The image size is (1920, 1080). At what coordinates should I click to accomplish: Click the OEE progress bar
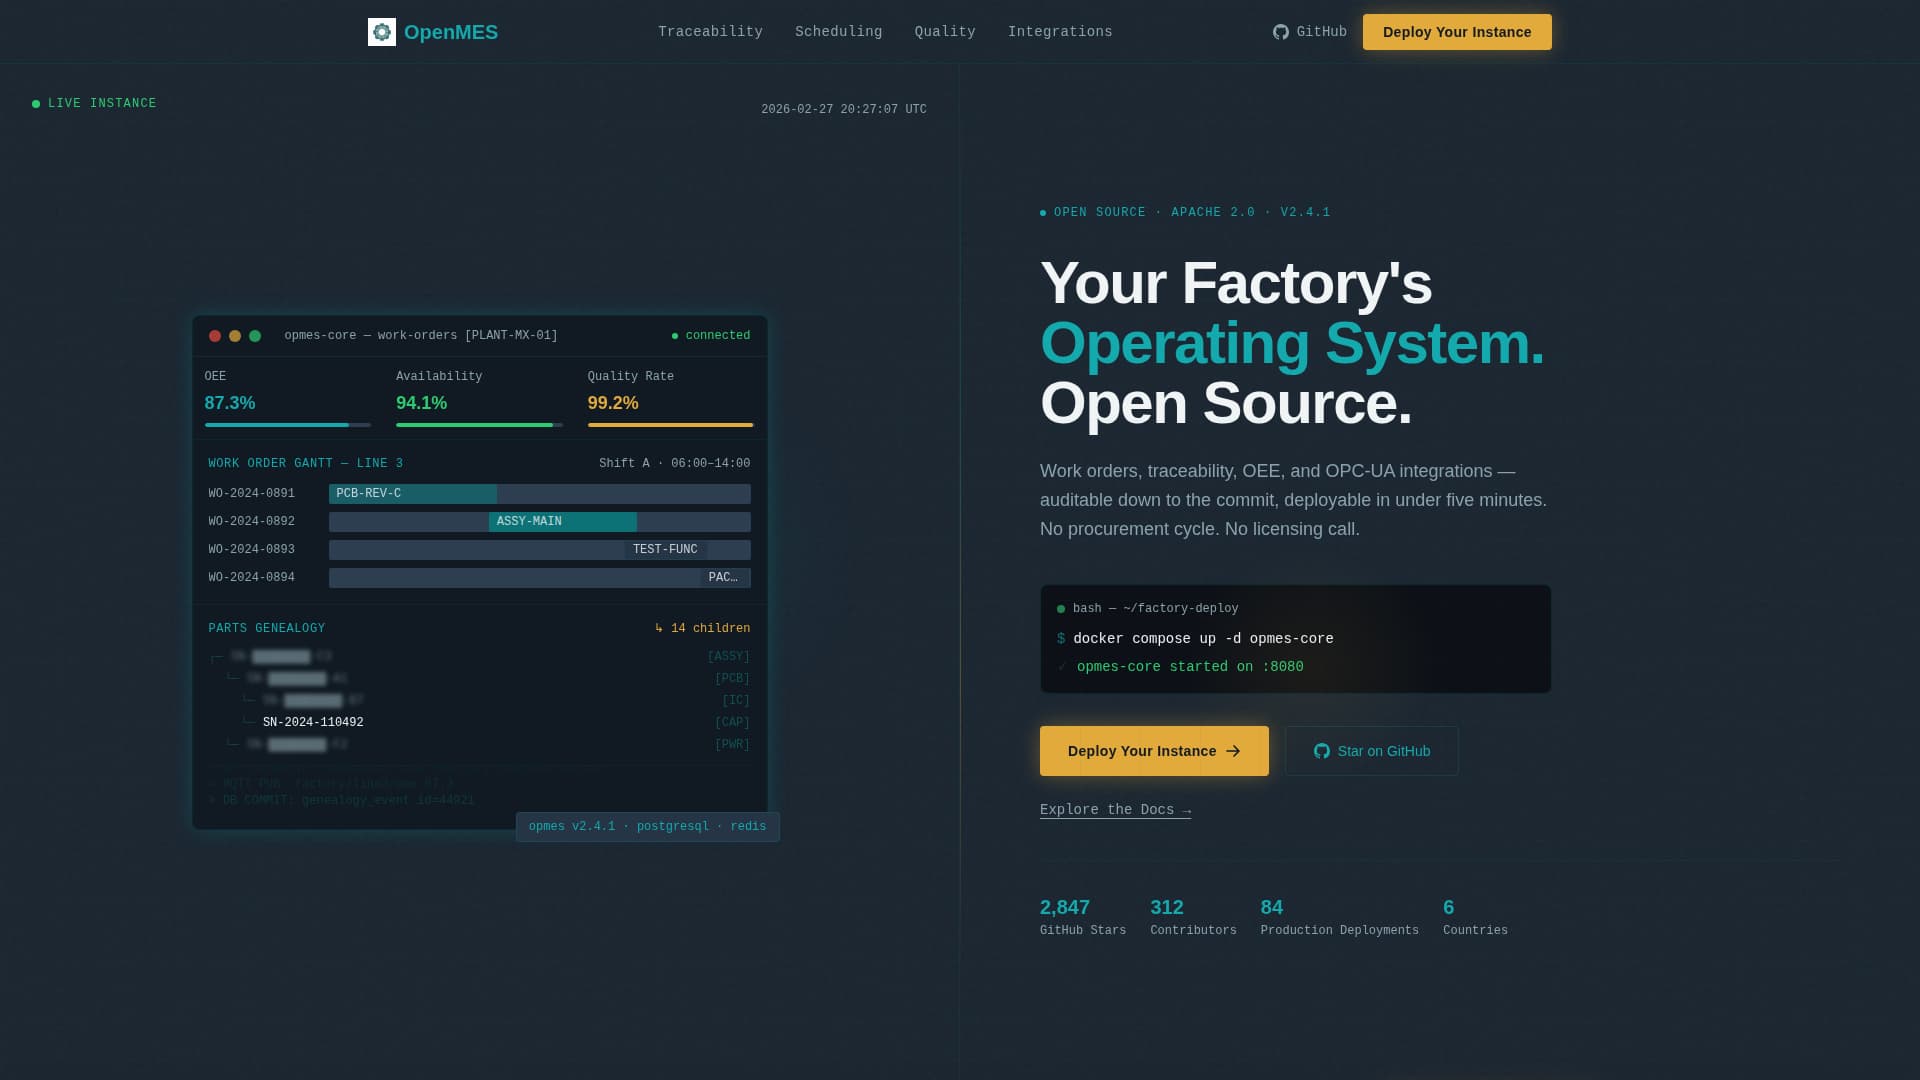click(288, 425)
